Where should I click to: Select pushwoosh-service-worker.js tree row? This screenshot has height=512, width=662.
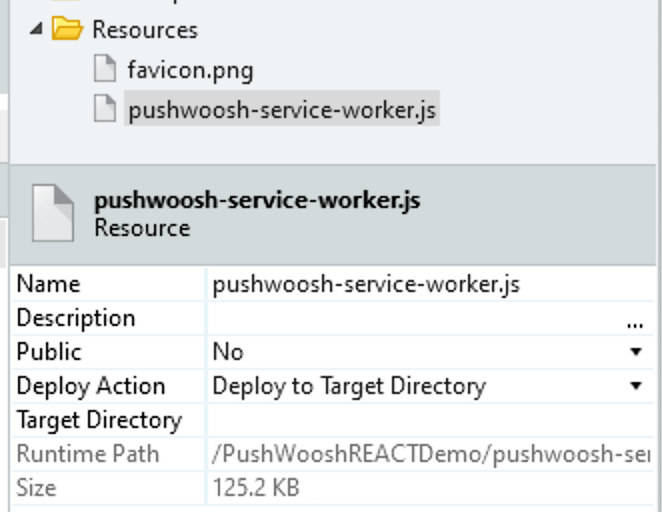pyautogui.click(x=282, y=108)
